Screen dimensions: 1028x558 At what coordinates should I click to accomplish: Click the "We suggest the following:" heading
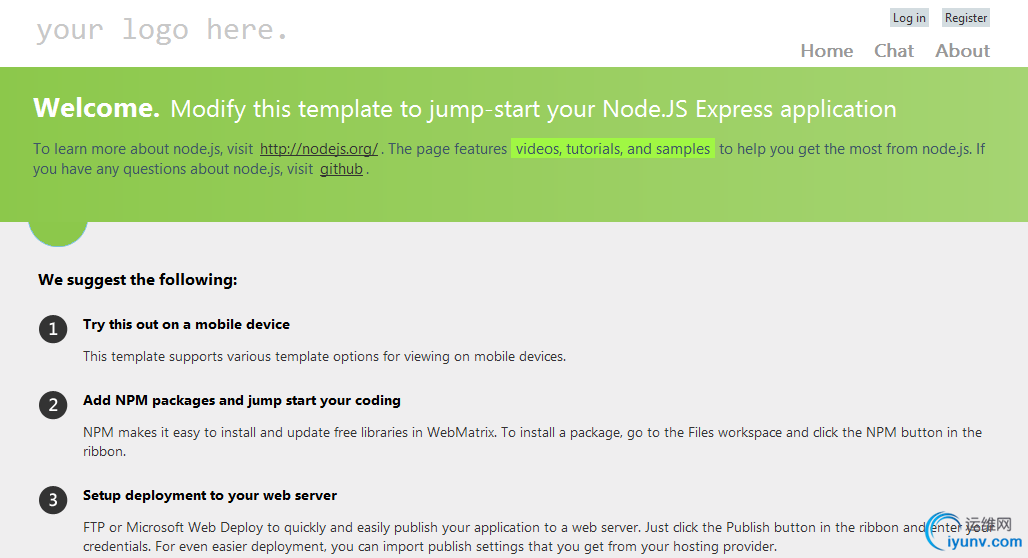click(138, 280)
